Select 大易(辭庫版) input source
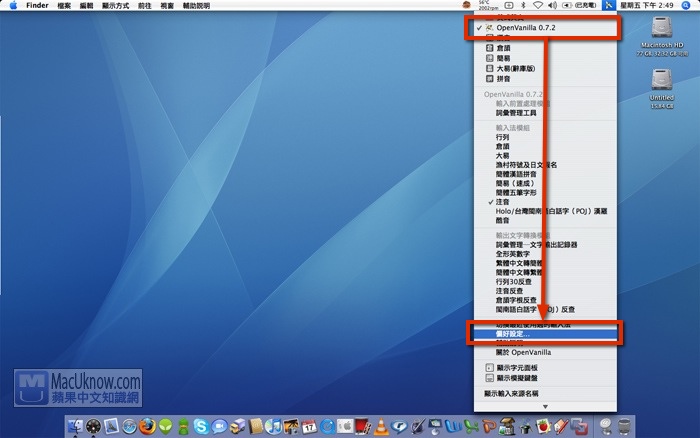700x438 pixels. [x=545, y=68]
